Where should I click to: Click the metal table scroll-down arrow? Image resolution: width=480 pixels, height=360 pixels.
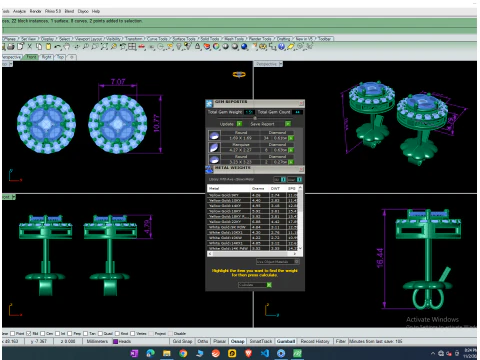click(x=300, y=248)
